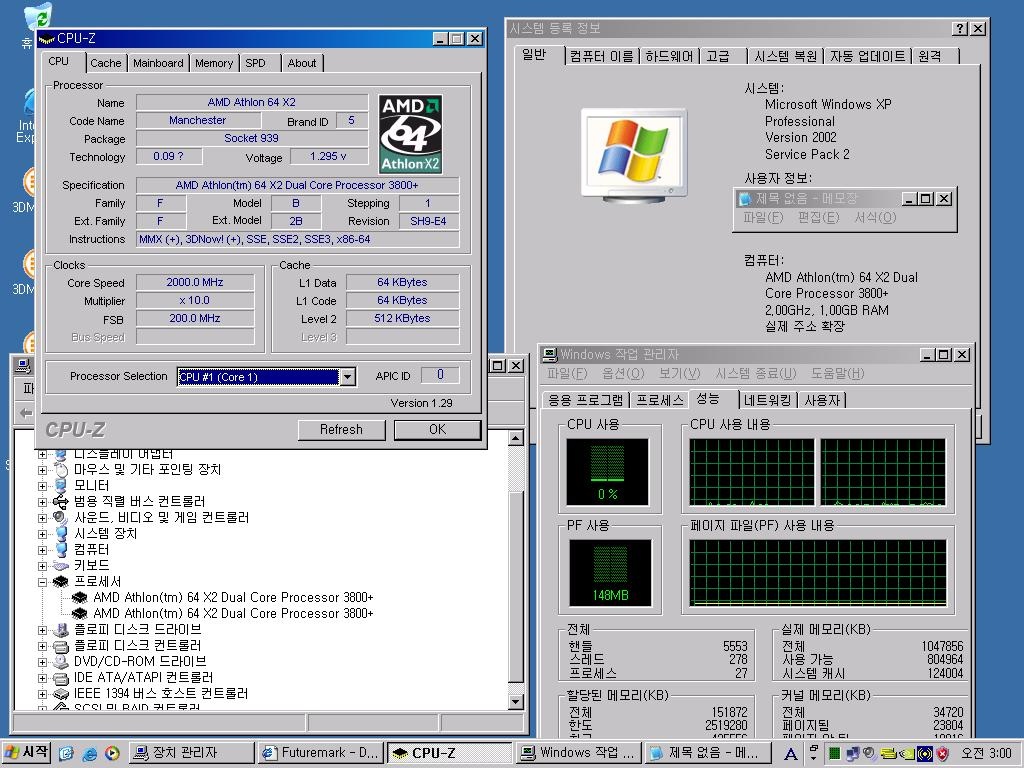Open the 서식(O) menu in Notepad window

[x=875, y=217]
